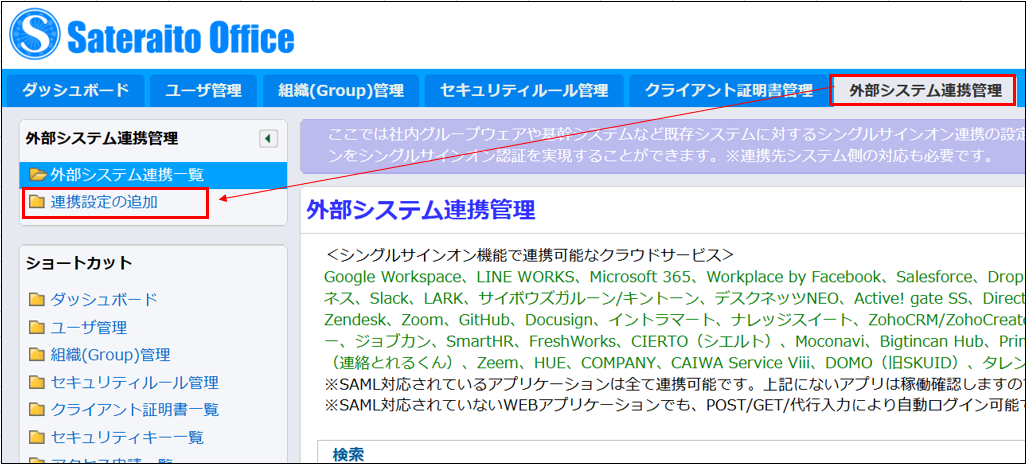Open the 外部システム連携管理 tab
The height and width of the screenshot is (464, 1026).
coord(925,90)
